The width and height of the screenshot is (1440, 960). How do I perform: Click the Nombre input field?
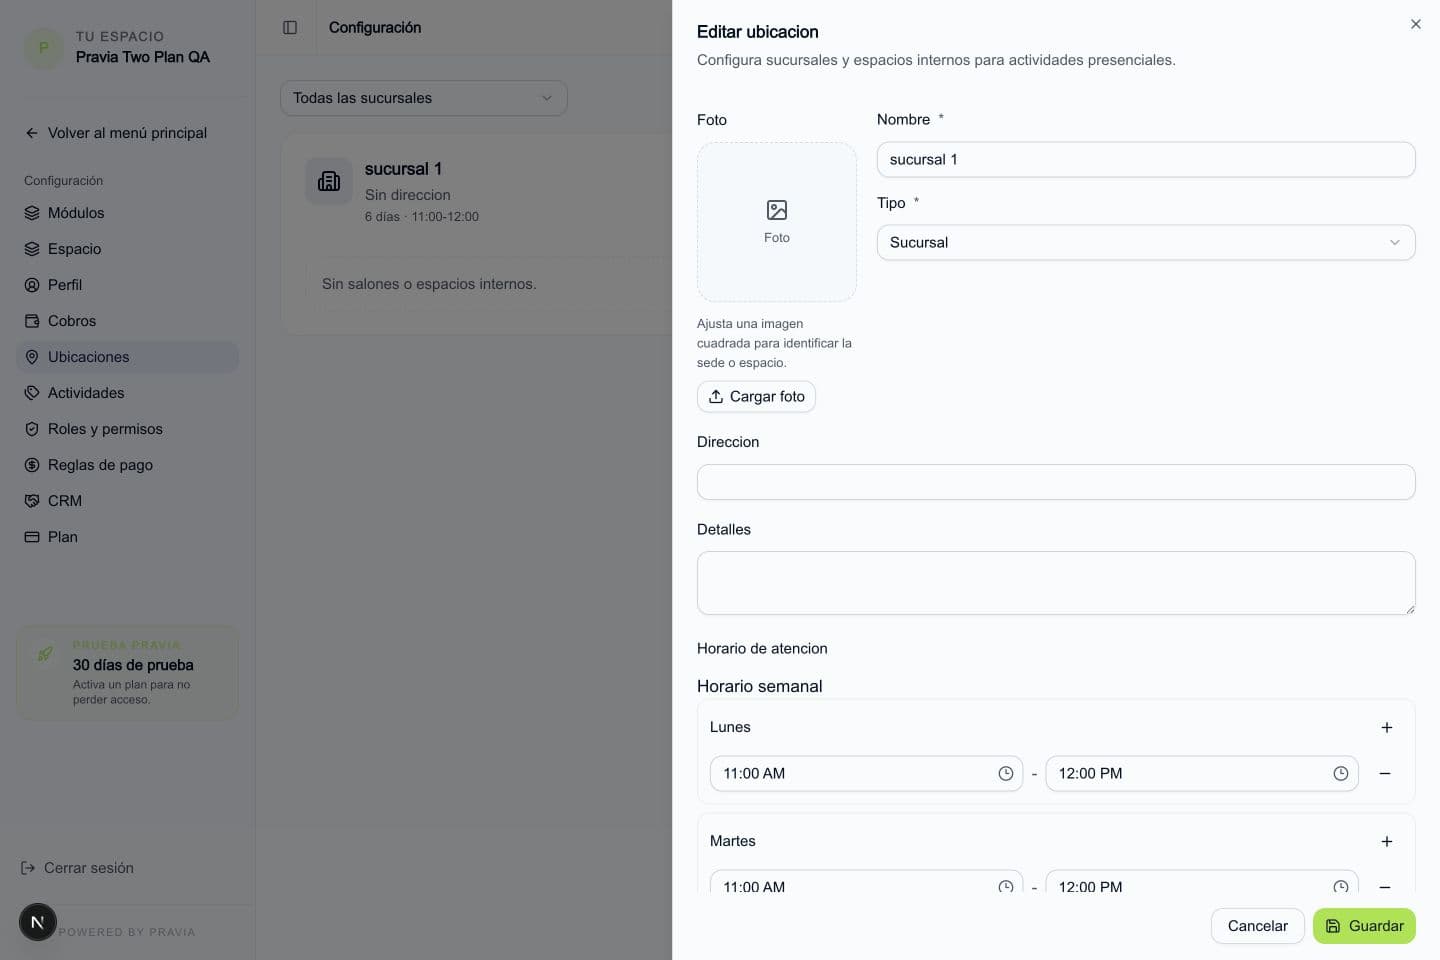point(1146,159)
